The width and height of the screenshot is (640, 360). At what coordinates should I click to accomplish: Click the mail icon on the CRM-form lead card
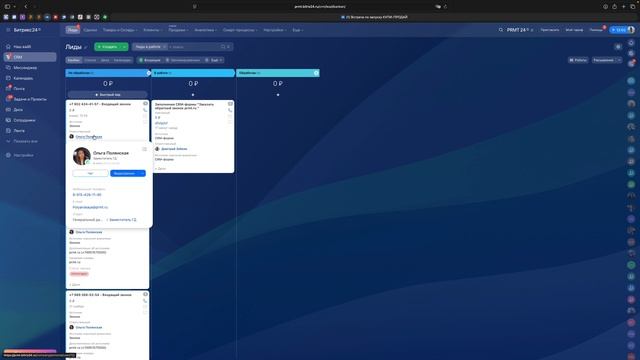pyautogui.click(x=230, y=104)
